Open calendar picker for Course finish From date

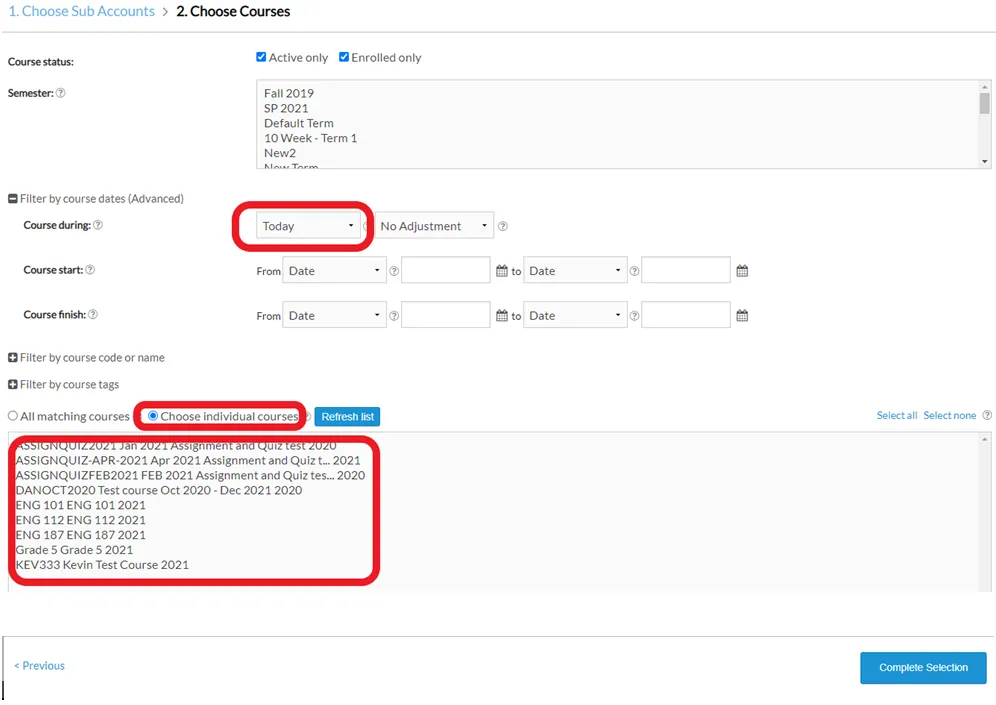tap(502, 316)
